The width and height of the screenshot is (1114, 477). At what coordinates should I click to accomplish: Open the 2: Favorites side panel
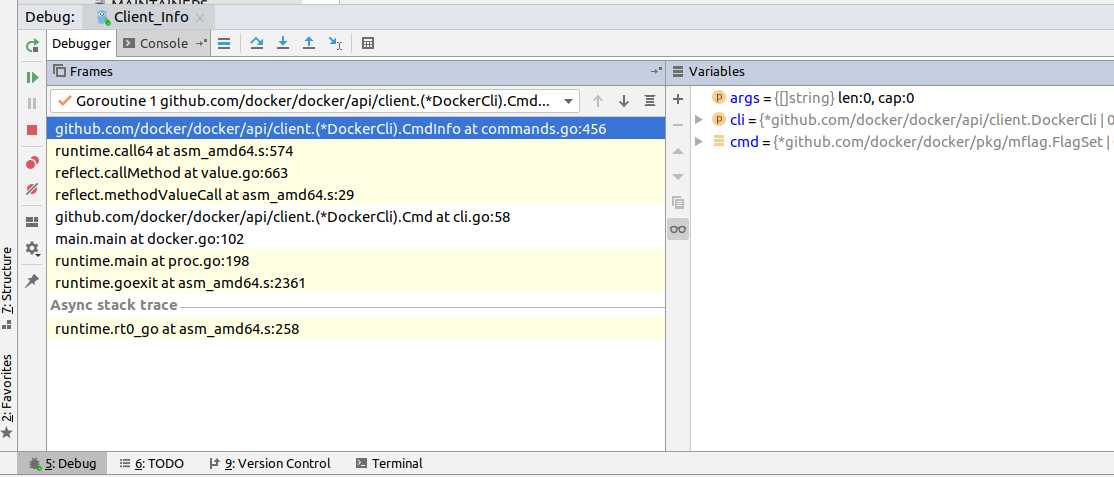[x=7, y=395]
